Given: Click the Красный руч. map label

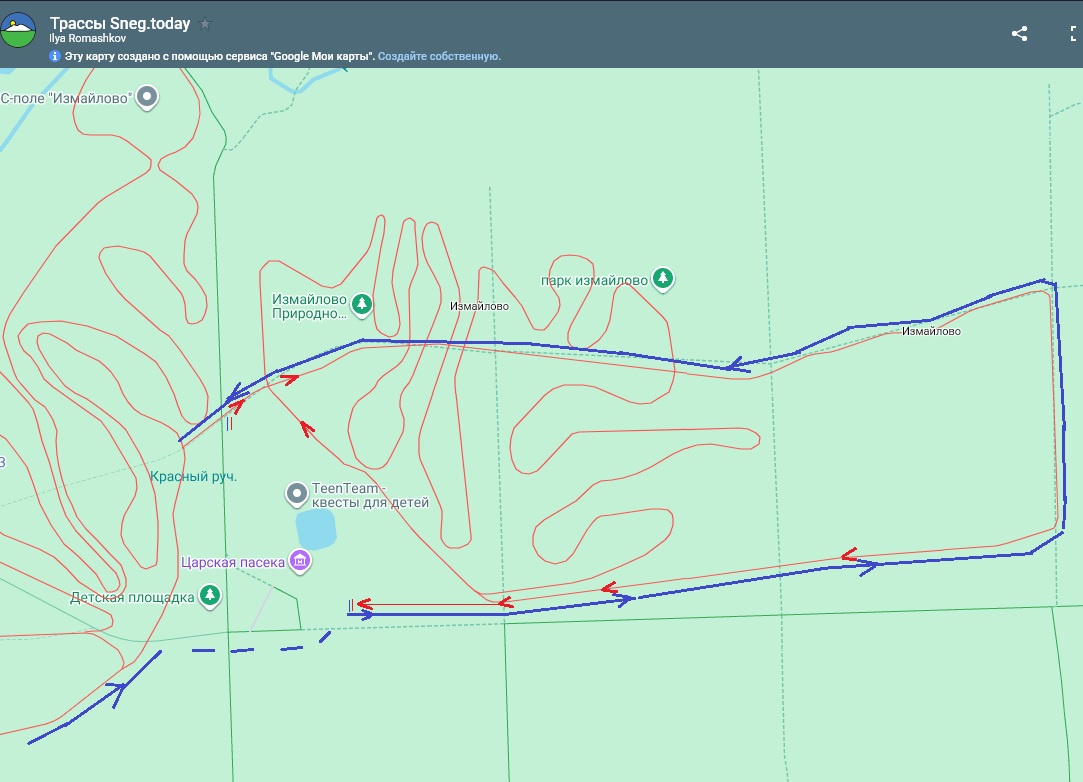Looking at the screenshot, I should (193, 477).
